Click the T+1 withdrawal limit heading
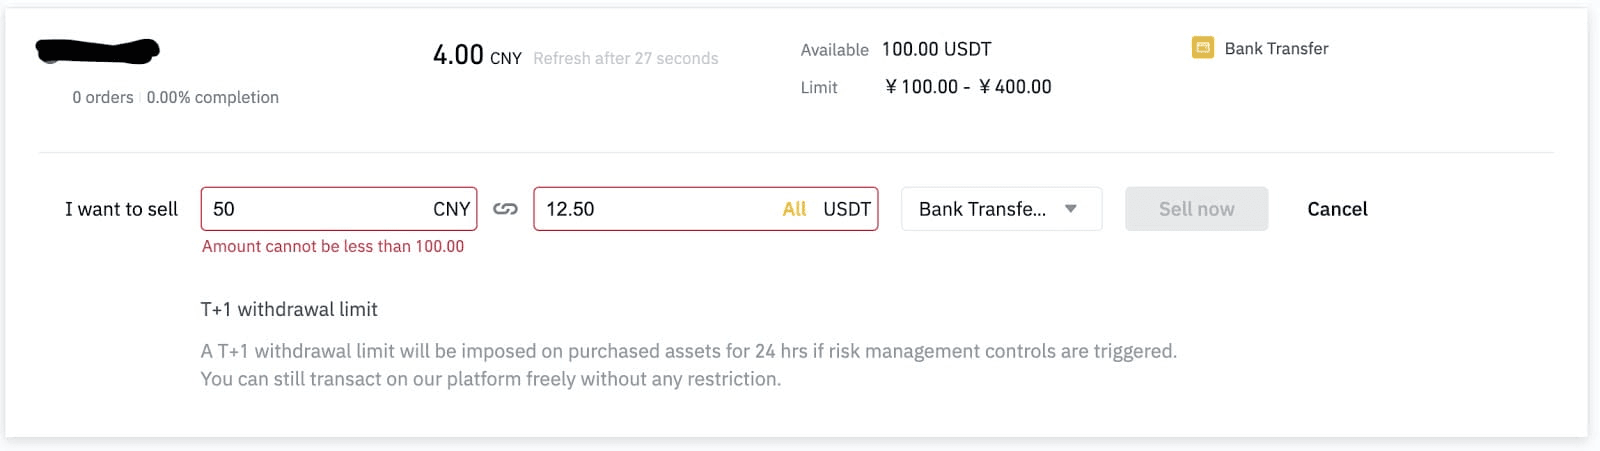Image resolution: width=1600 pixels, height=451 pixels. coord(289,309)
